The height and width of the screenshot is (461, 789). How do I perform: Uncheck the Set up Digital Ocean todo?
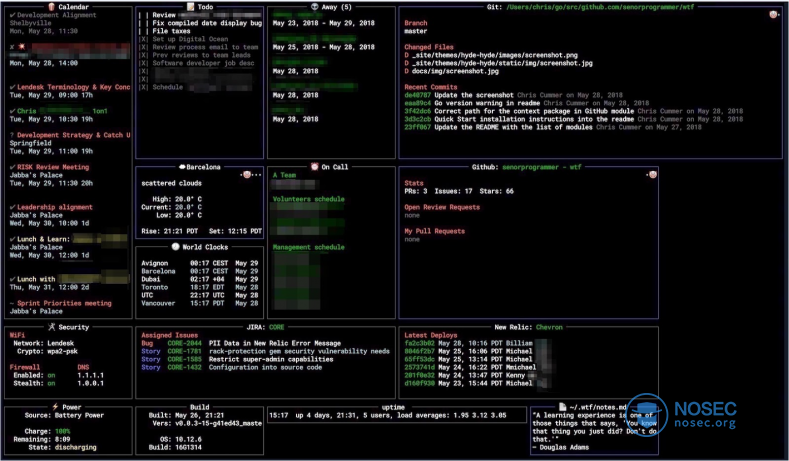coord(144,39)
